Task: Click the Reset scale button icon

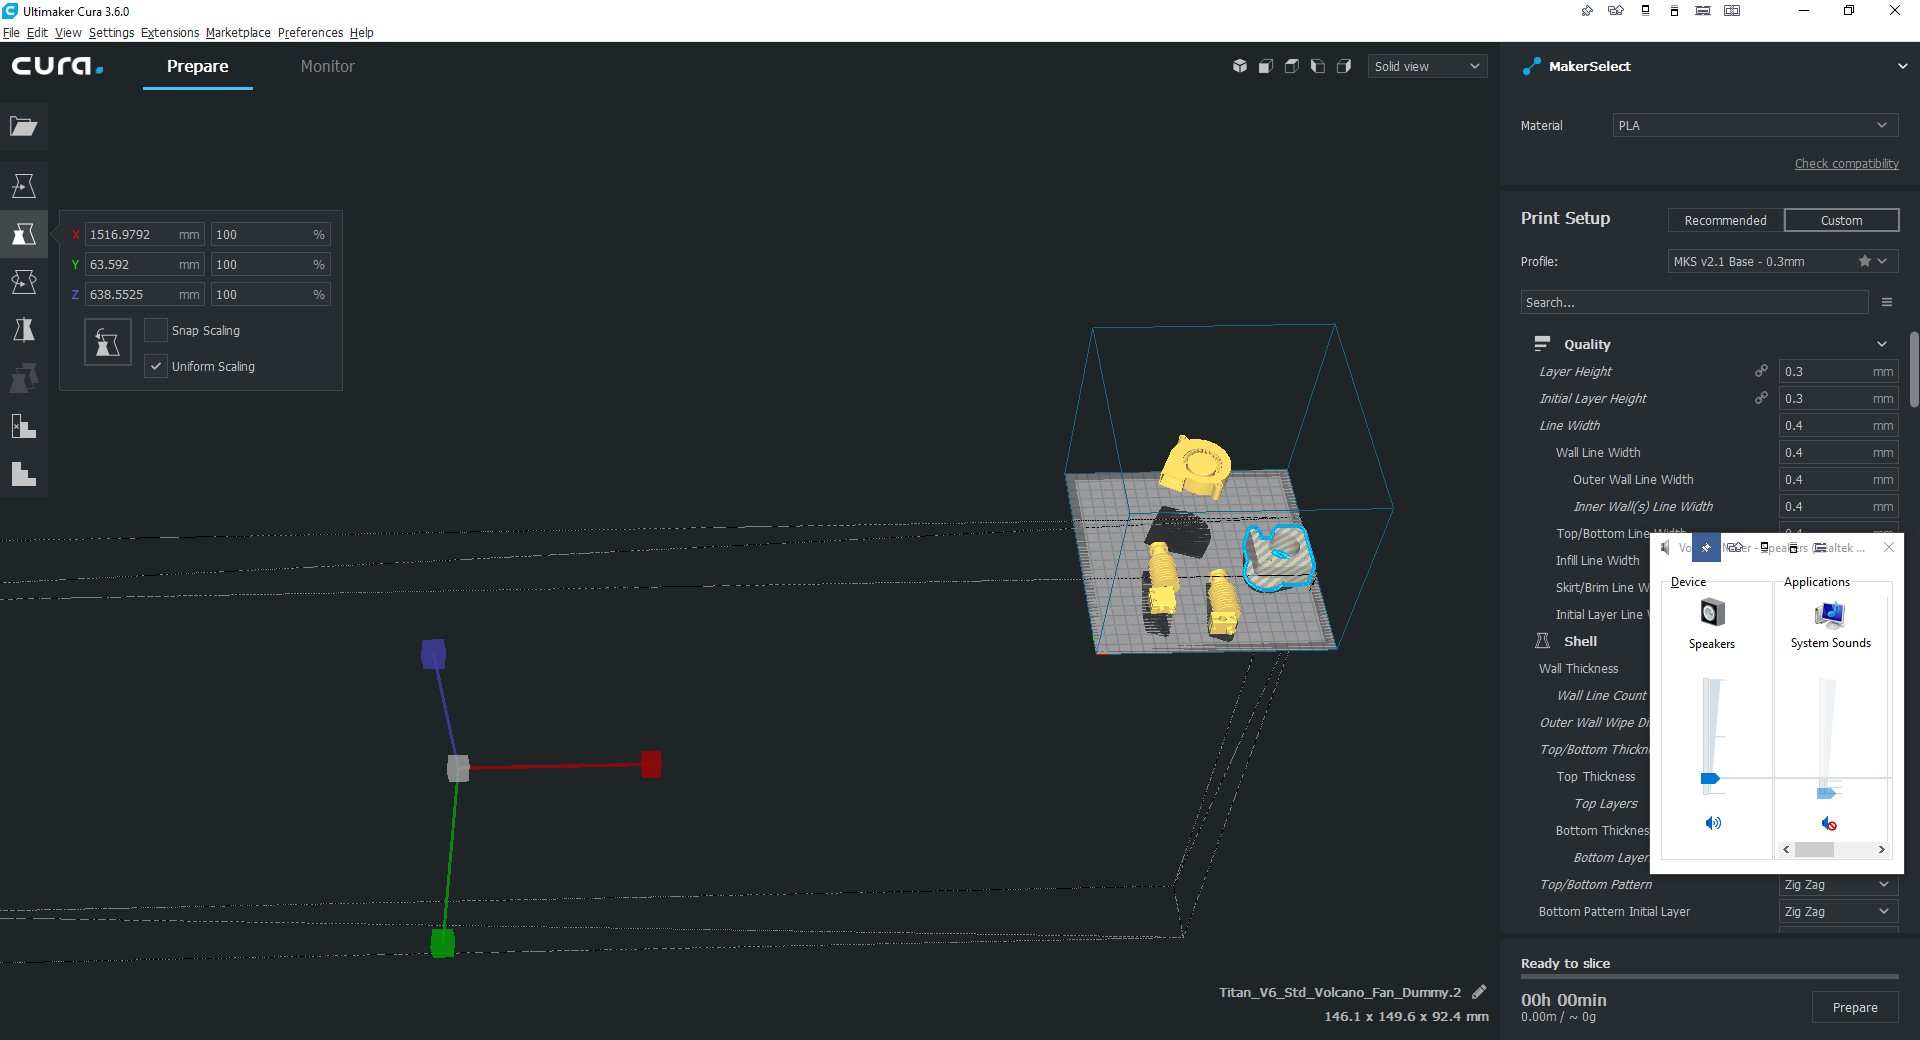Action: coord(108,342)
